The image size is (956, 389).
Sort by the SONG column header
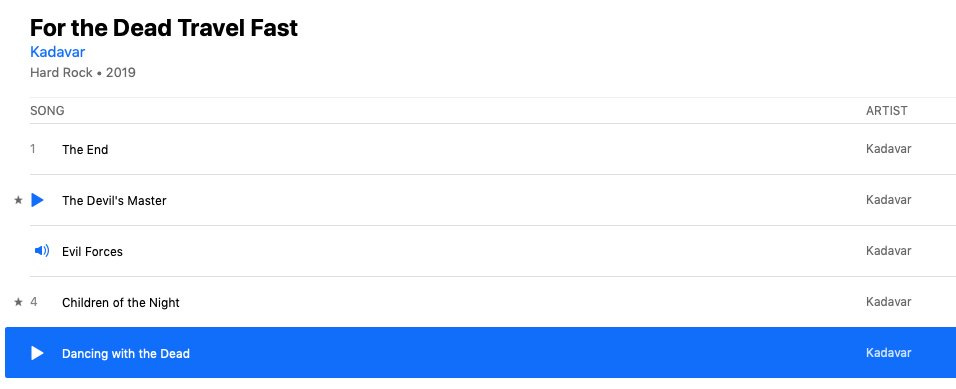pyautogui.click(x=47, y=111)
